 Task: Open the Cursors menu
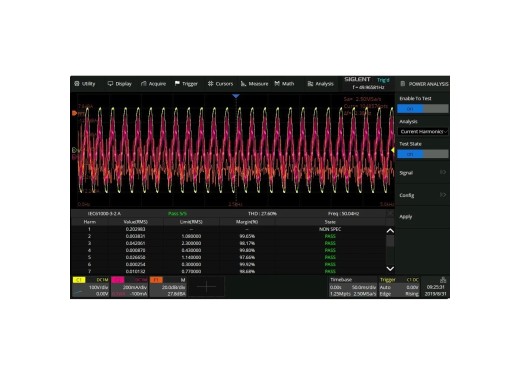pos(220,84)
